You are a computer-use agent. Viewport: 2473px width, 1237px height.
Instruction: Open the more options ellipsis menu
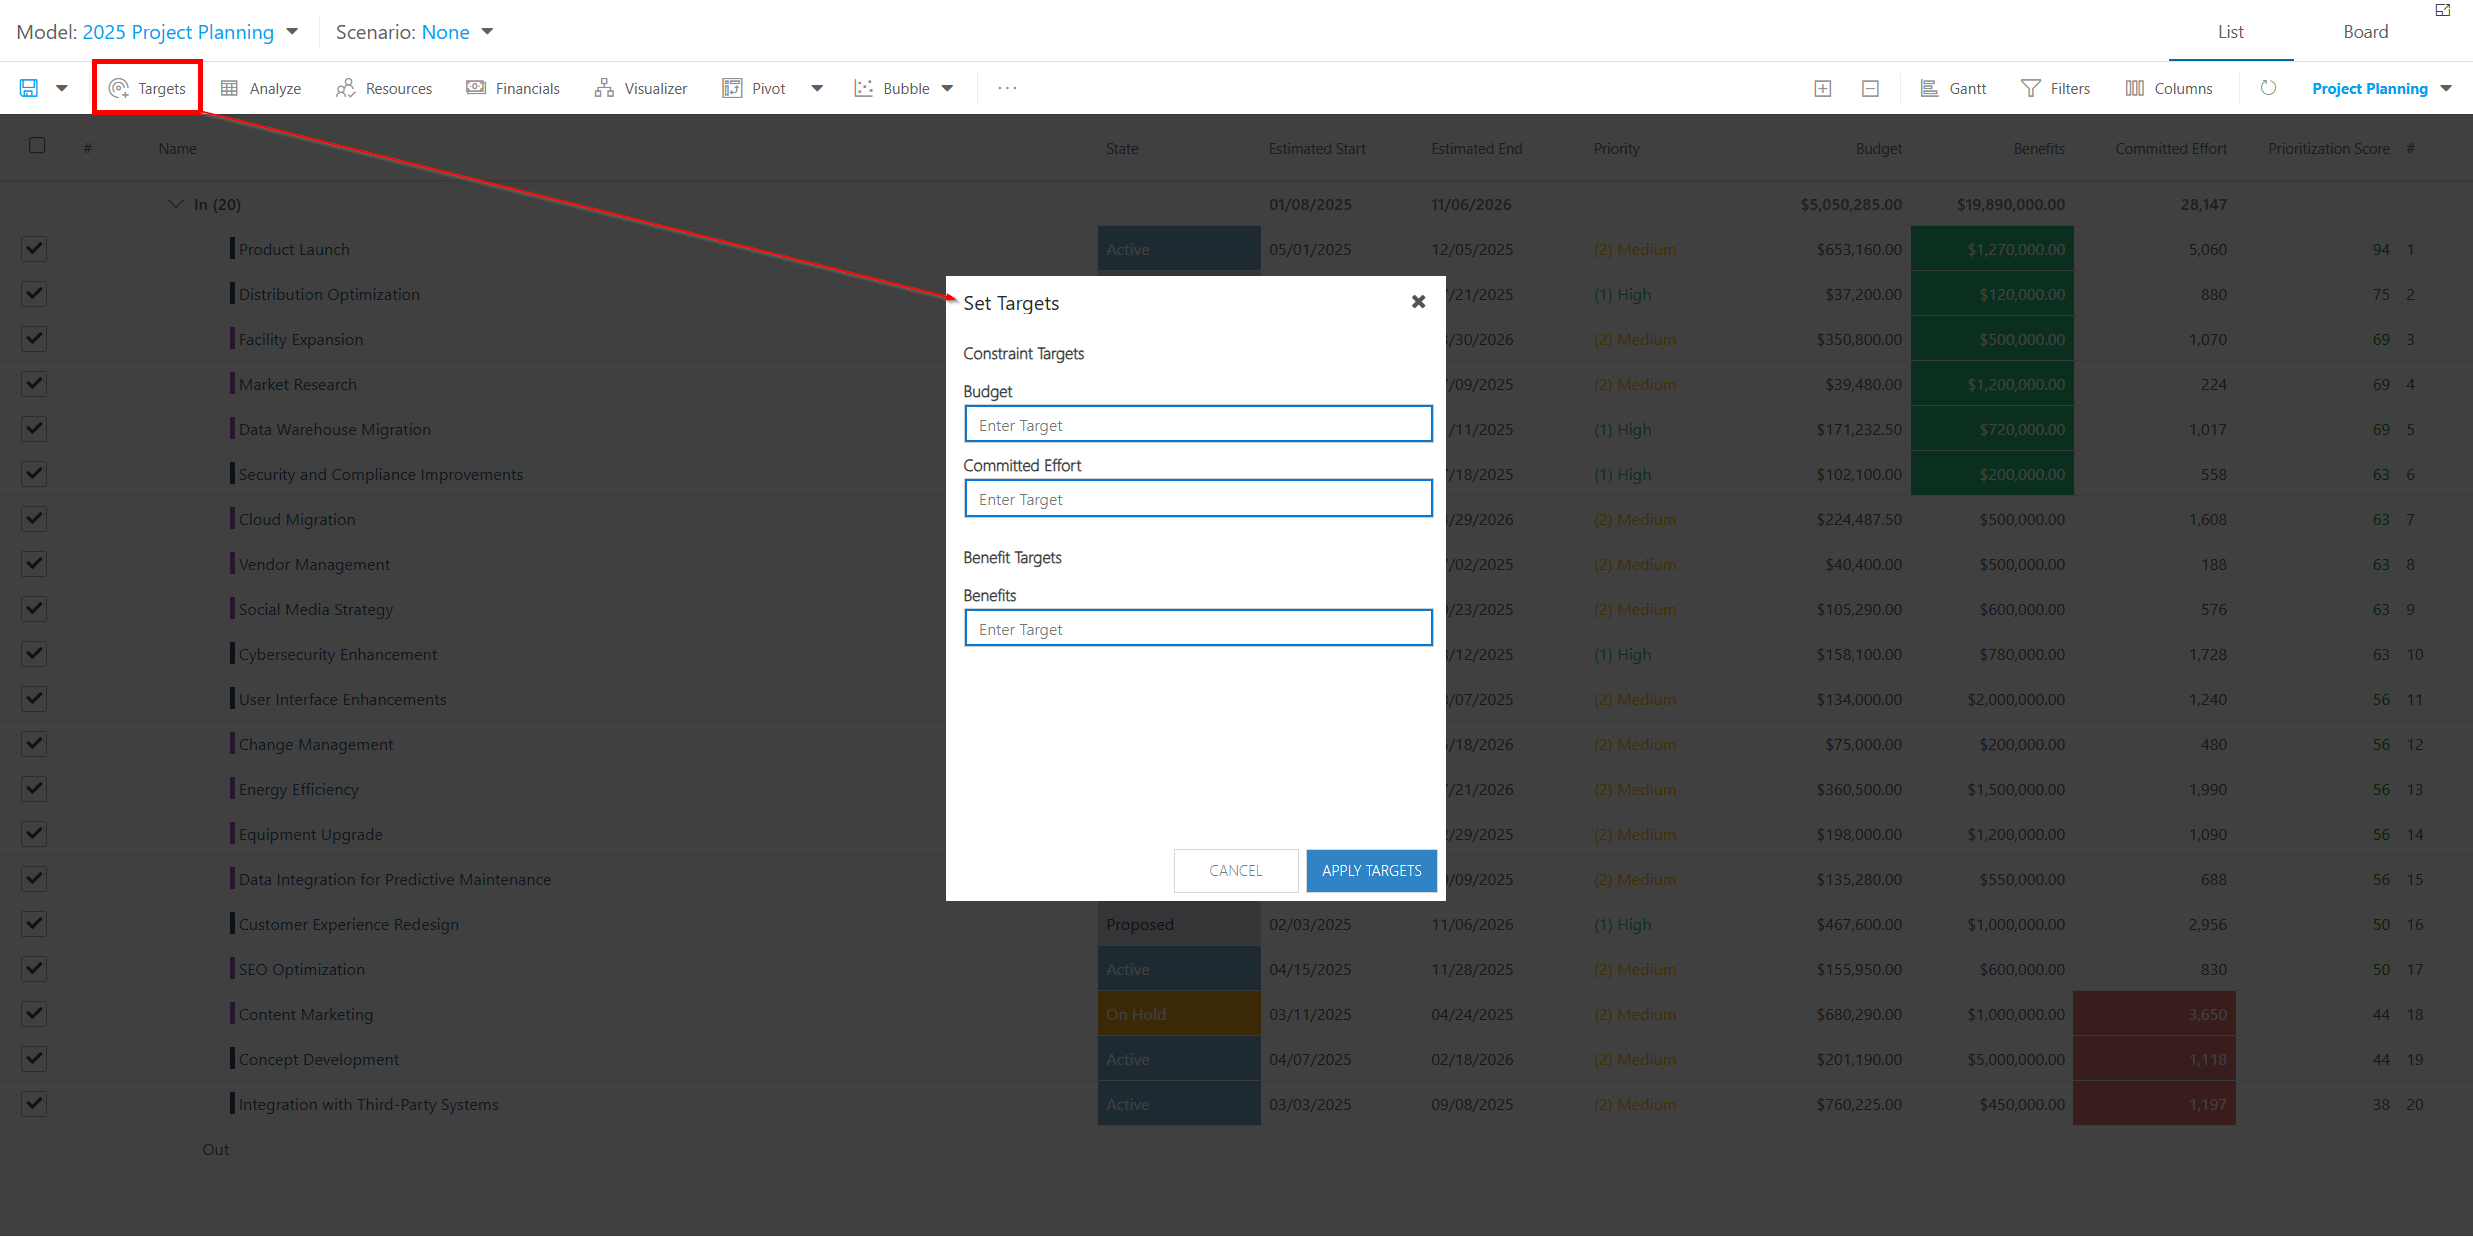pos(1007,88)
